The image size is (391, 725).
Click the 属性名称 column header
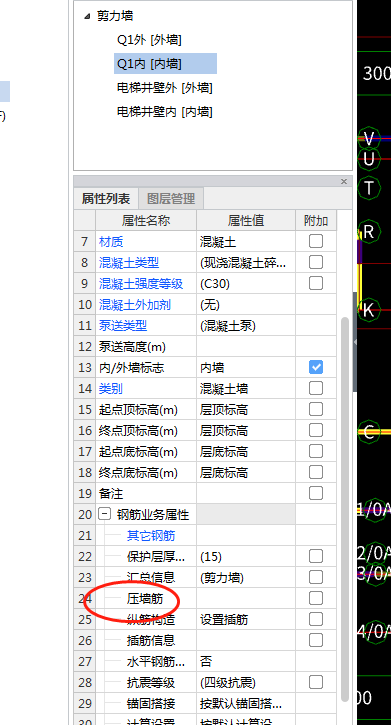[x=146, y=221]
